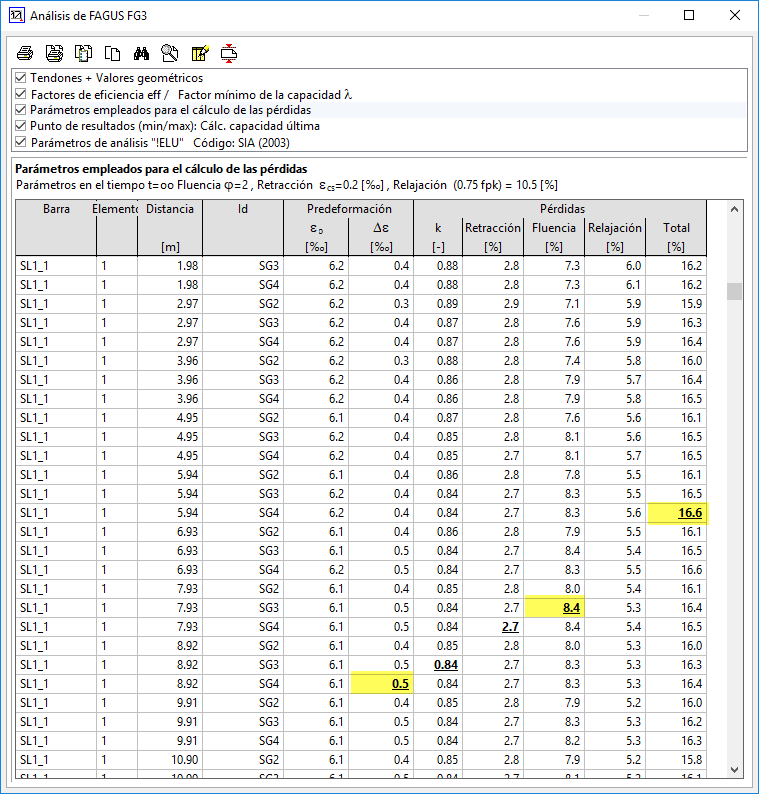Click the Total column header
This screenshot has height=794, width=759.
(x=676, y=237)
